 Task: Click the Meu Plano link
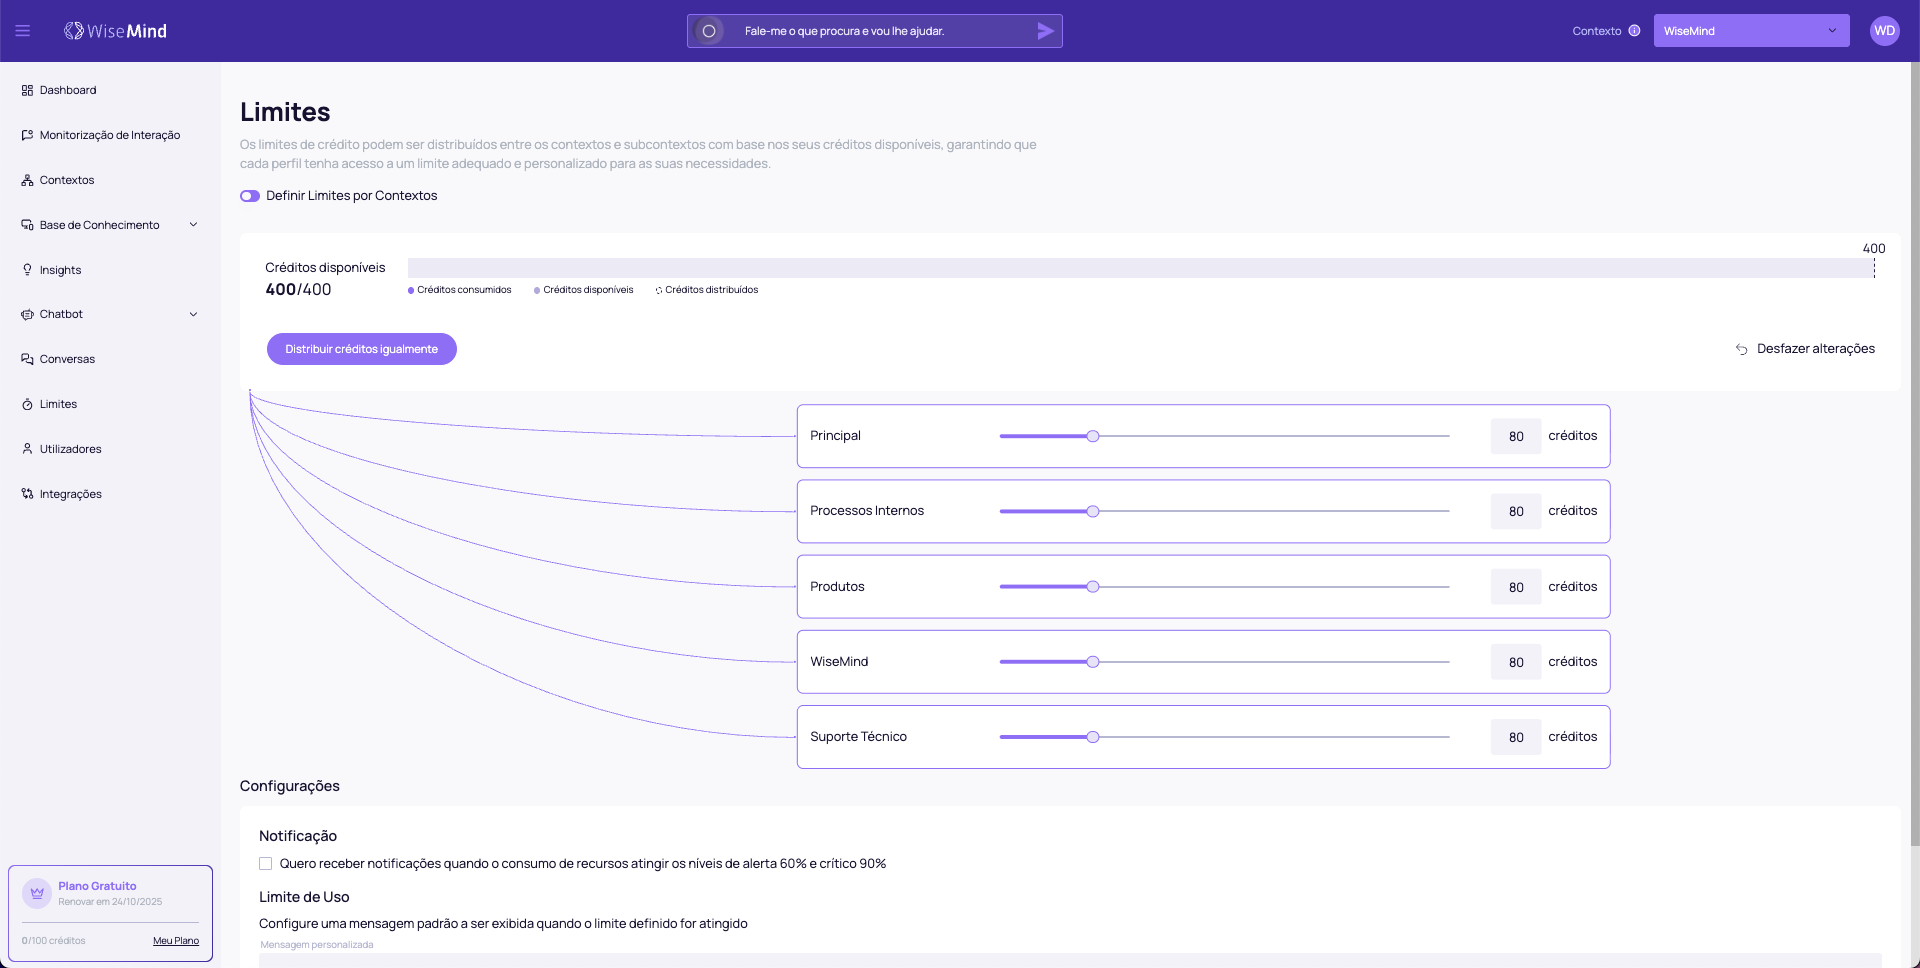[x=176, y=941]
